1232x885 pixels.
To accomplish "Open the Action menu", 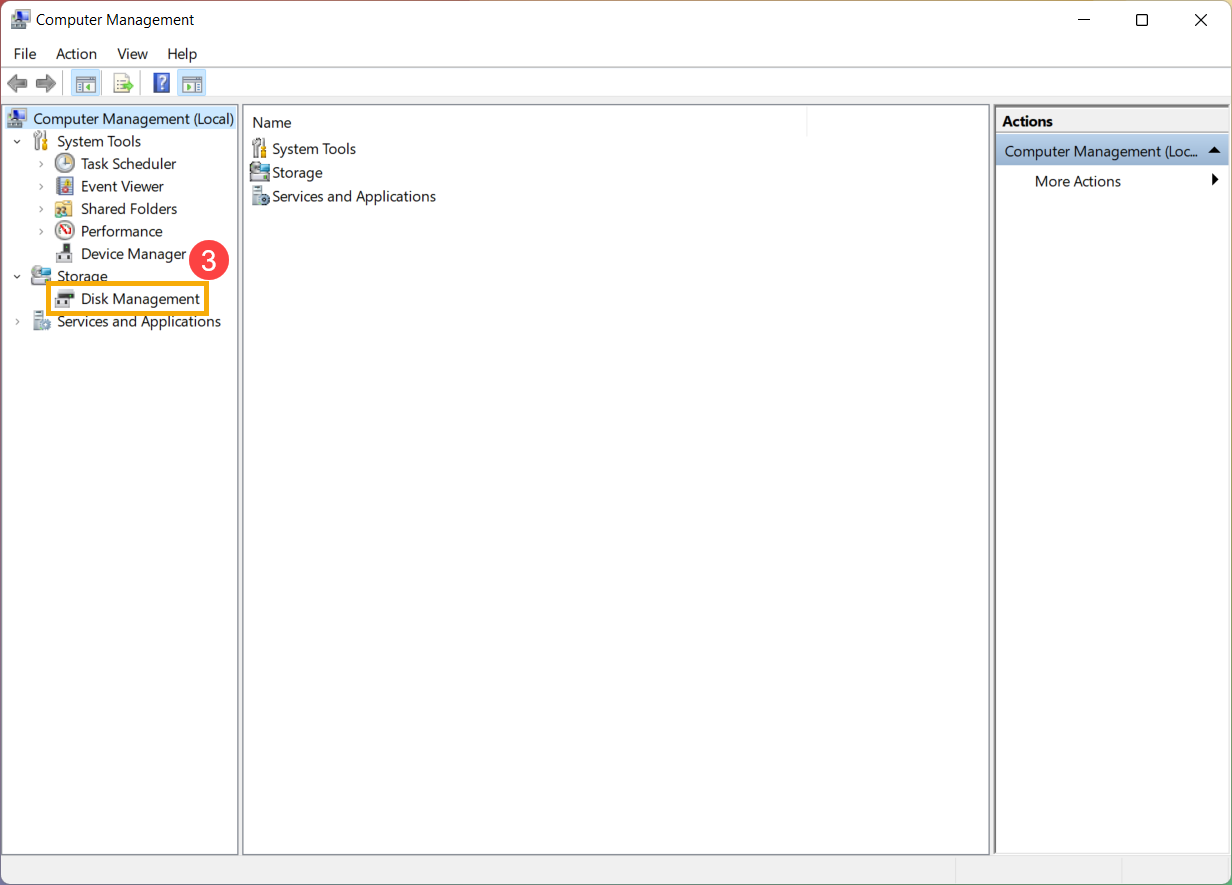I will click(x=76, y=54).
